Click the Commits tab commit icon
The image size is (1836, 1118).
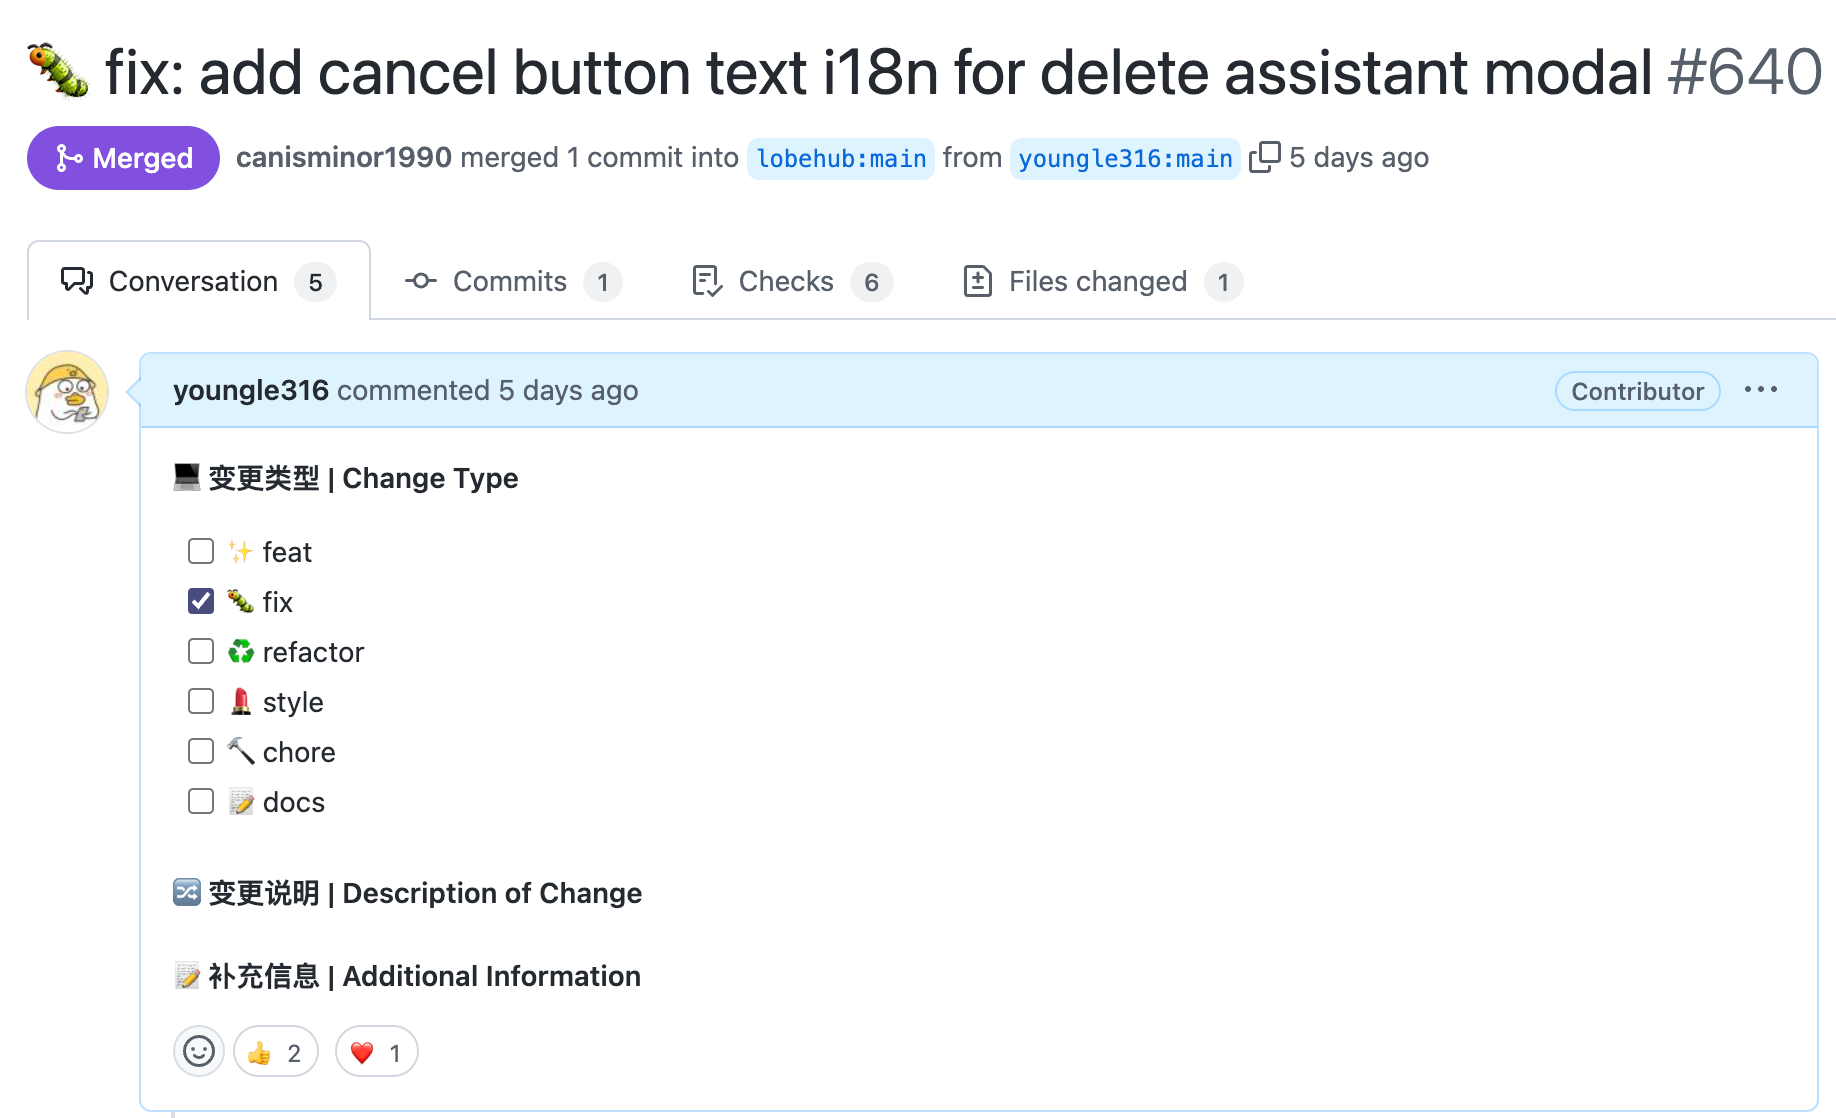pyautogui.click(x=421, y=281)
